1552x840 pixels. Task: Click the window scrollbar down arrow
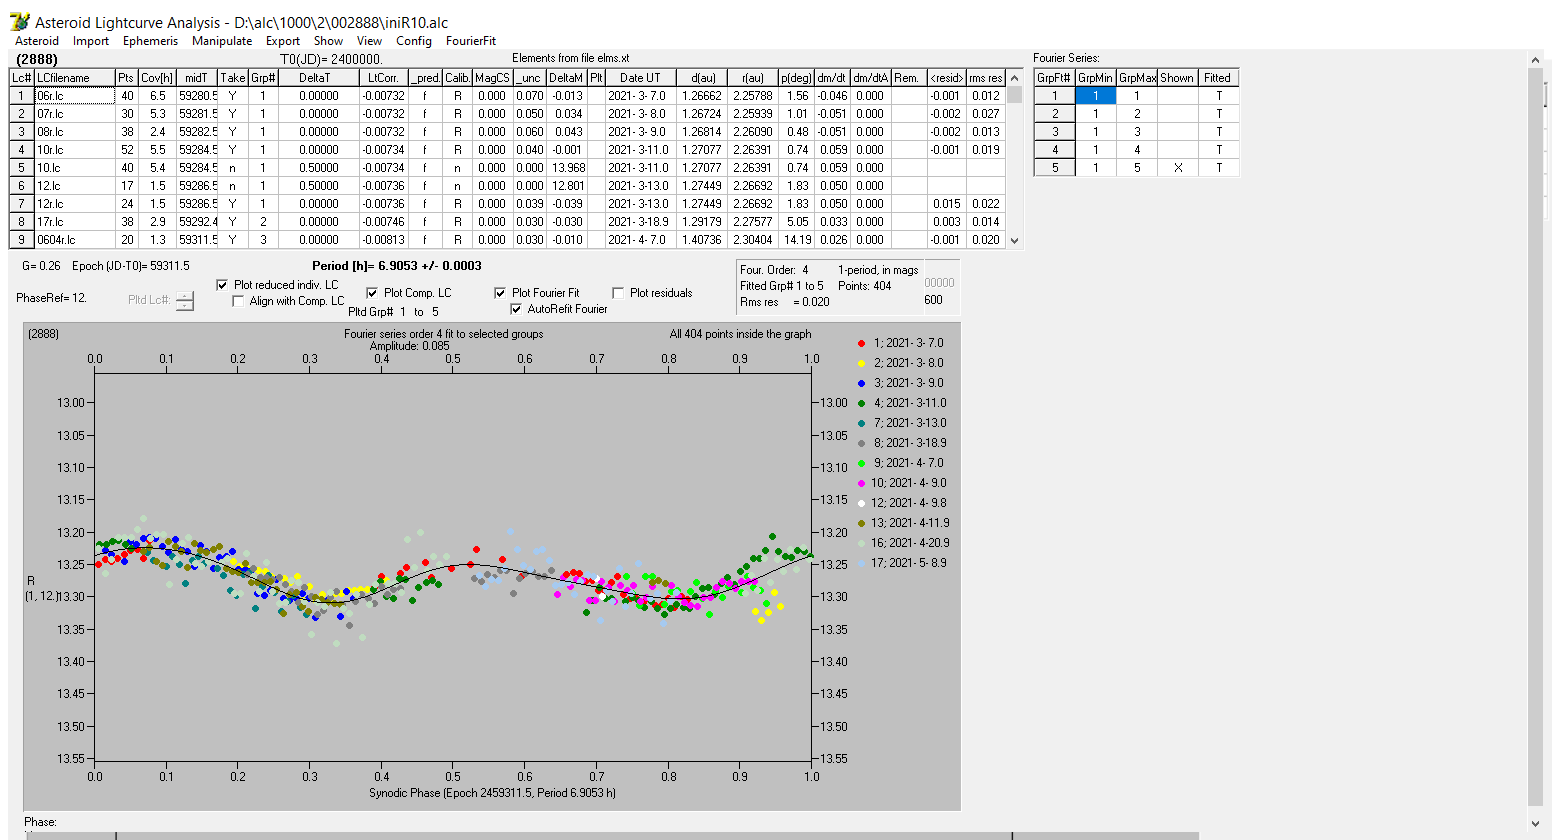click(x=1536, y=824)
